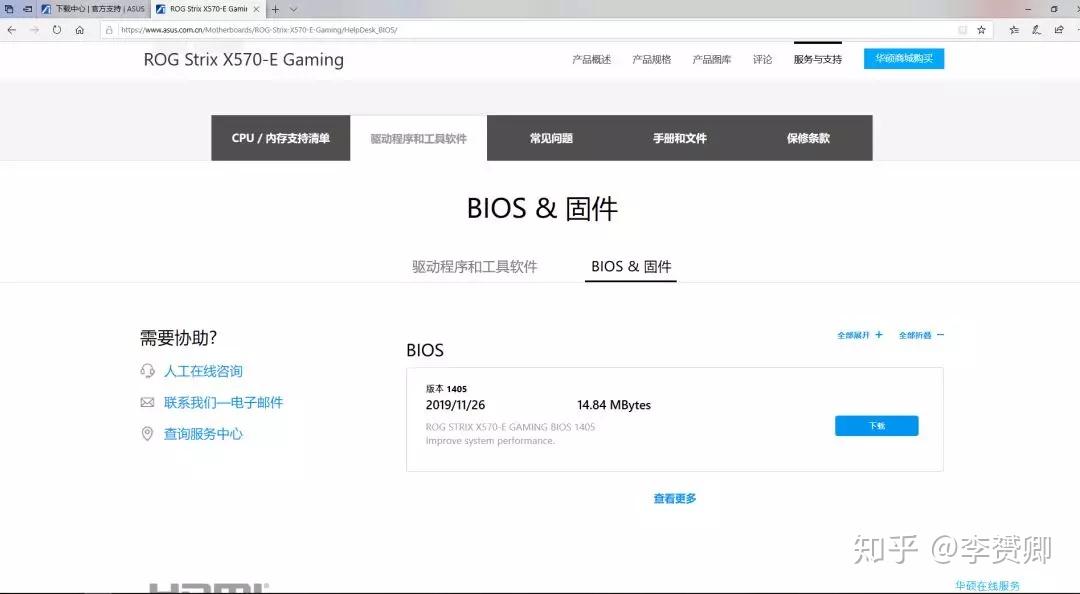The height and width of the screenshot is (594, 1080).
Task: Open the favorites hub list icon
Action: coord(1014,30)
